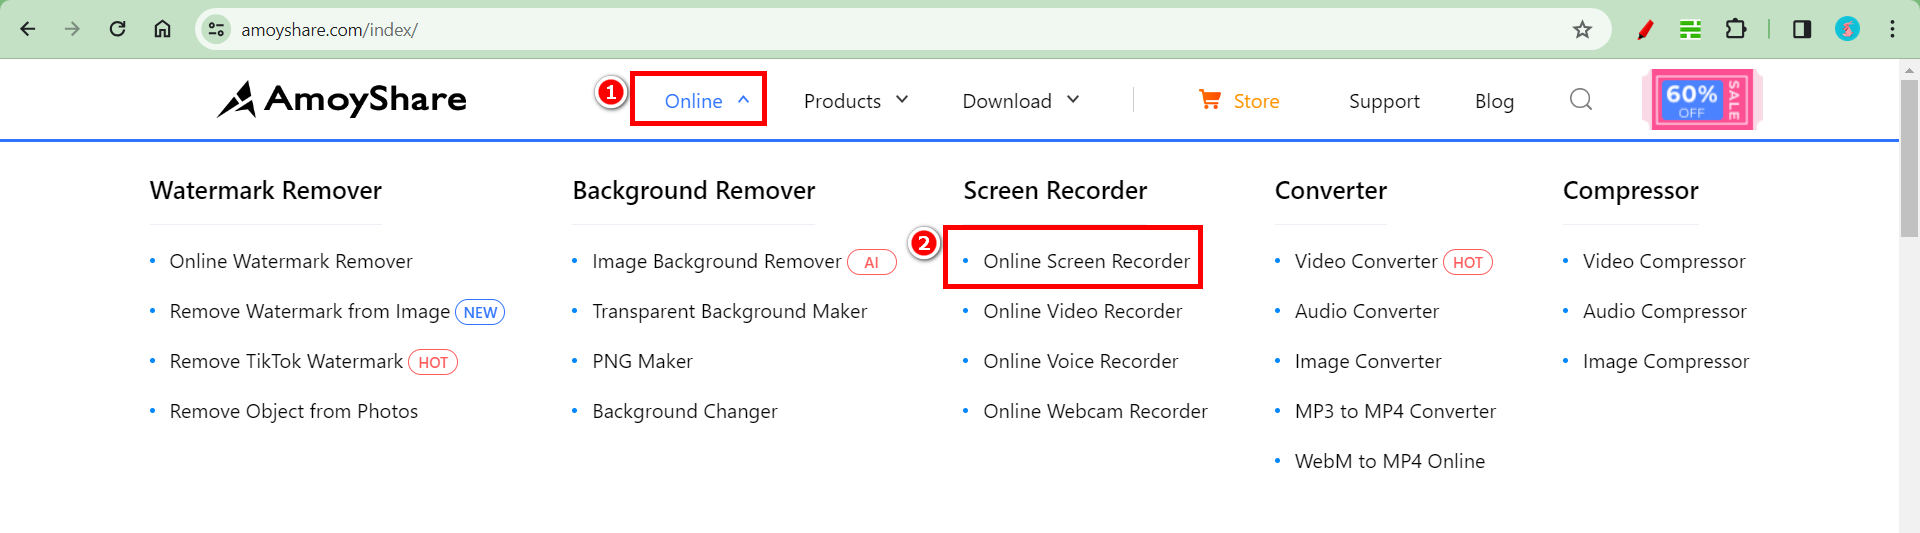Open the Chrome profile avatar
The image size is (1920, 533).
pyautogui.click(x=1847, y=29)
